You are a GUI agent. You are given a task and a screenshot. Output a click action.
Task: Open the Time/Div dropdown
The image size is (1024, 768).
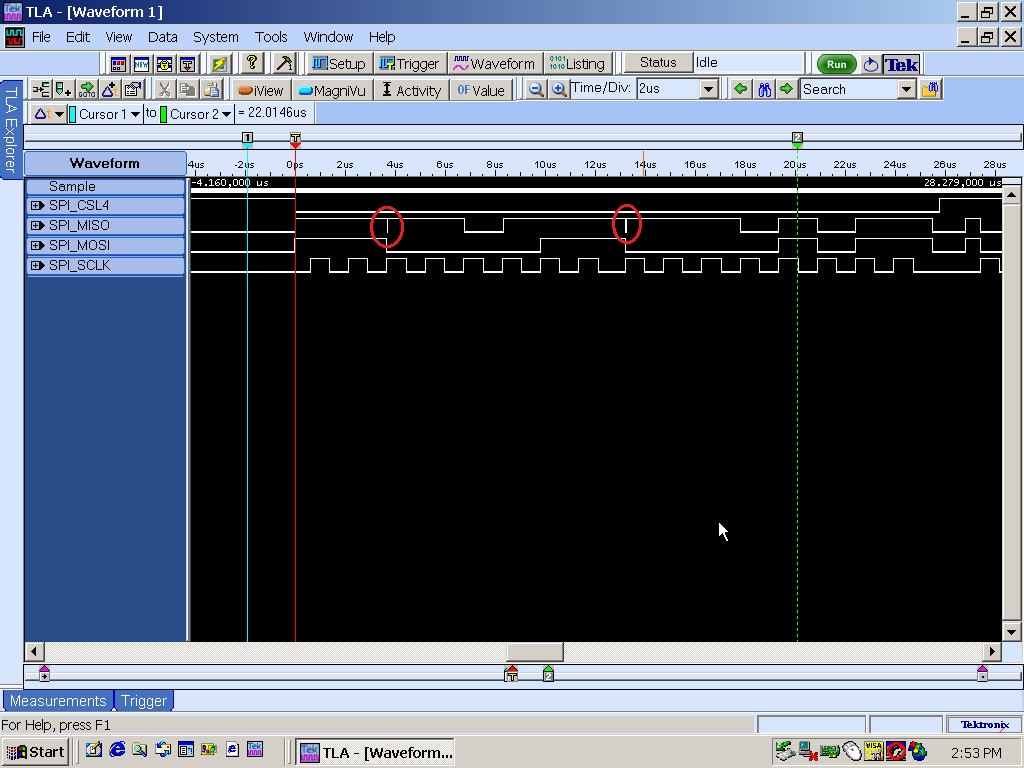708,89
